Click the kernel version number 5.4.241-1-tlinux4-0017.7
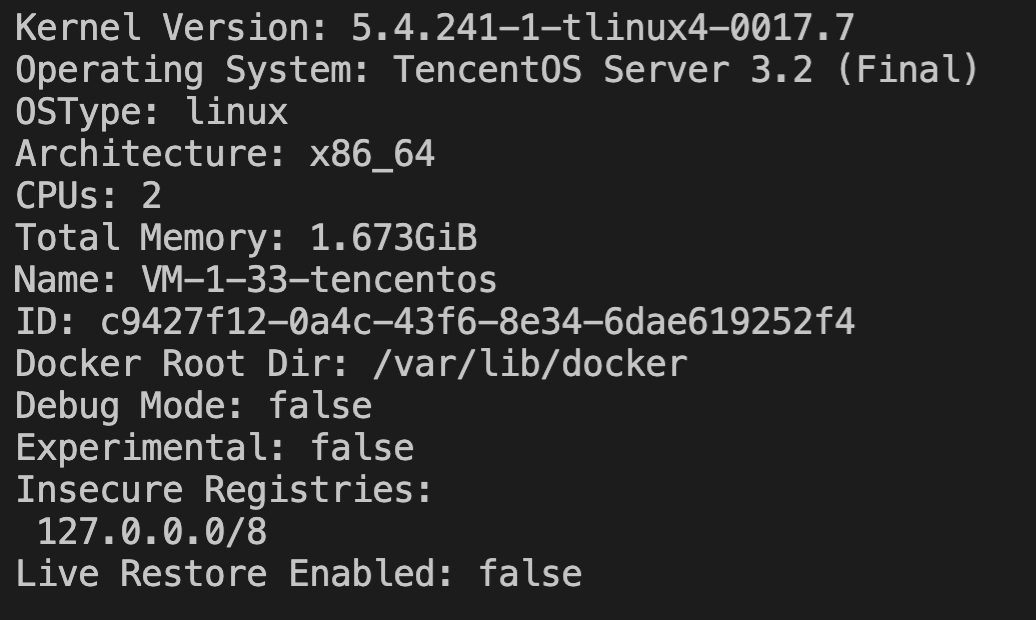Viewport: 1036px width, 620px height. 602,28
